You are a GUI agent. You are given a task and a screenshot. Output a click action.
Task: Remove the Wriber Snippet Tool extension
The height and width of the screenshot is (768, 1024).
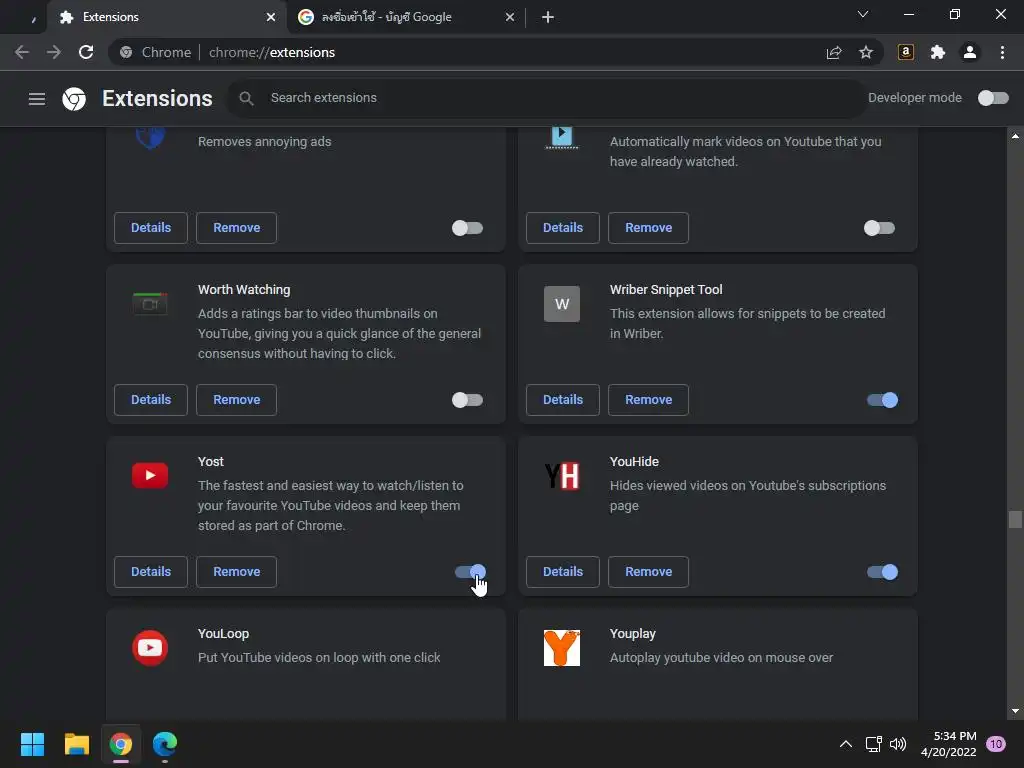(x=648, y=400)
